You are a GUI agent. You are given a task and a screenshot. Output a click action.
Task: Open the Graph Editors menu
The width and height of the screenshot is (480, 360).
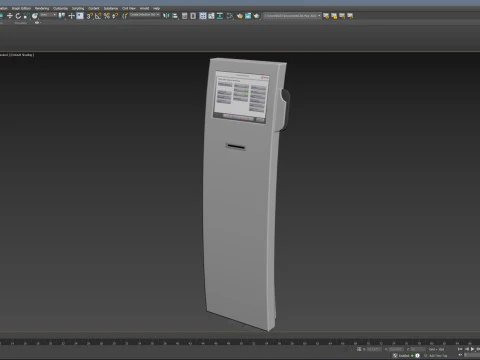pos(21,8)
